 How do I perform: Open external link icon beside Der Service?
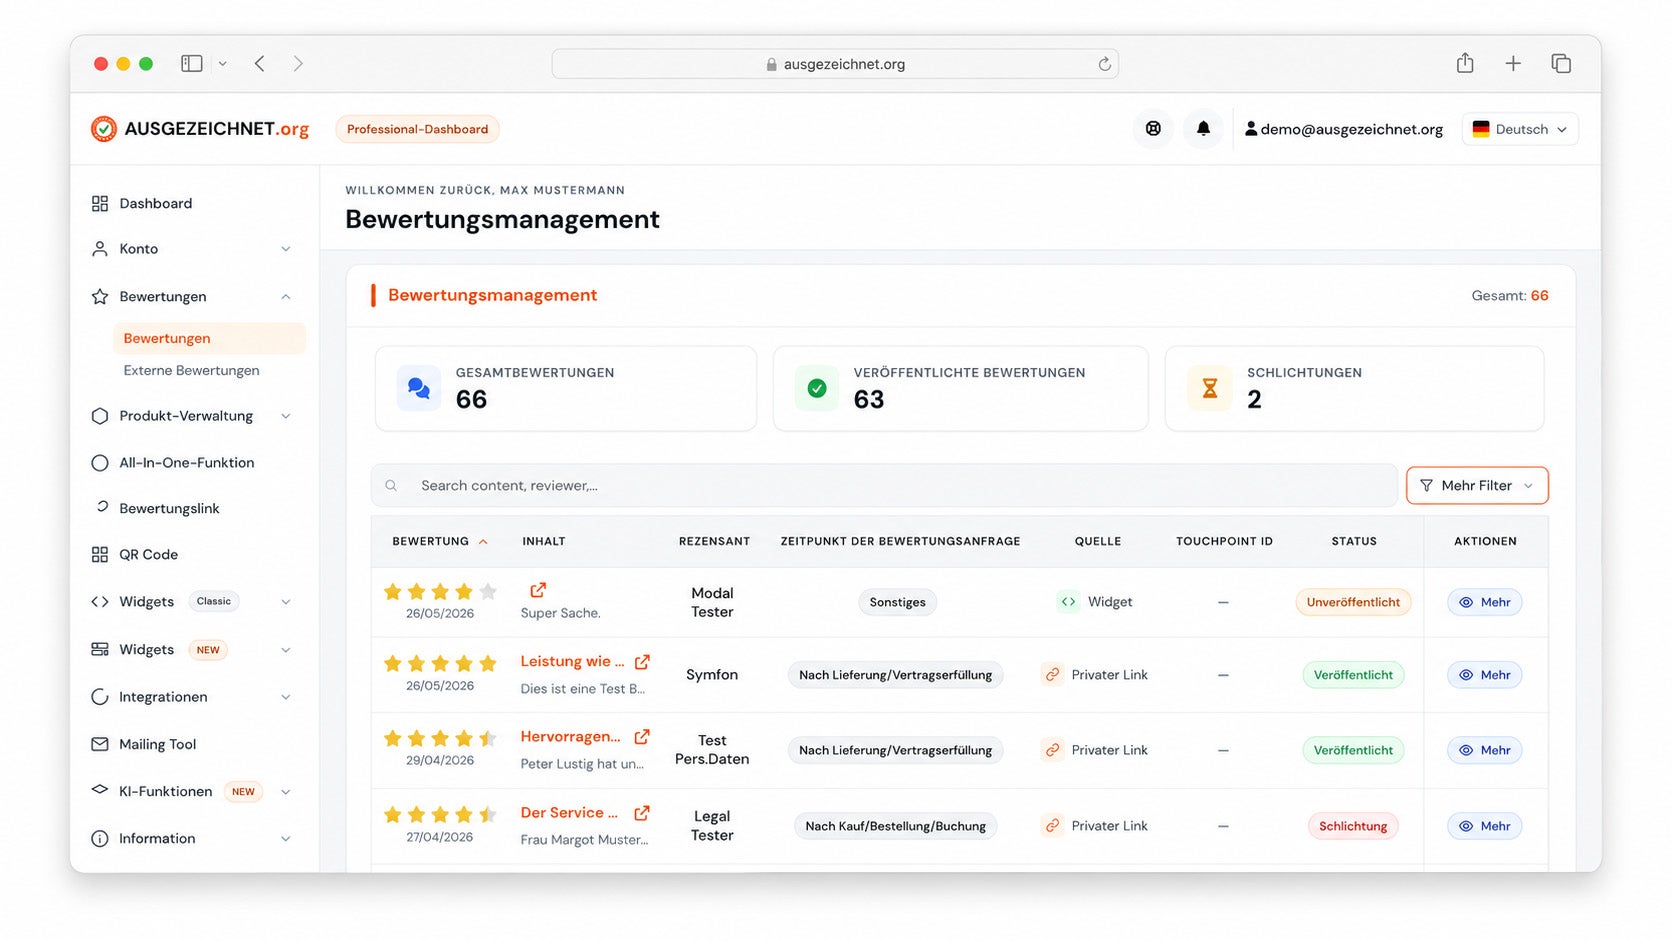click(x=642, y=813)
